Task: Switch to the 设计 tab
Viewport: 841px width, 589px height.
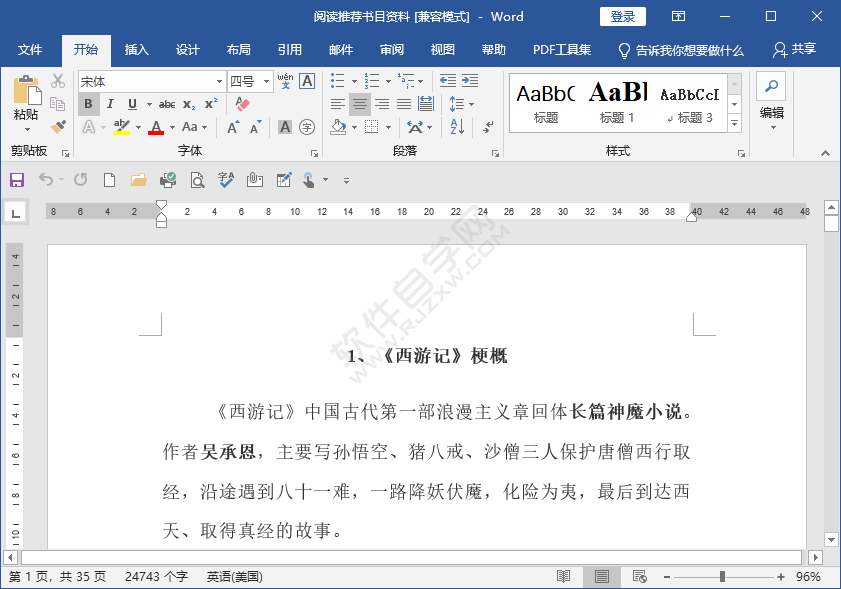Action: click(188, 50)
